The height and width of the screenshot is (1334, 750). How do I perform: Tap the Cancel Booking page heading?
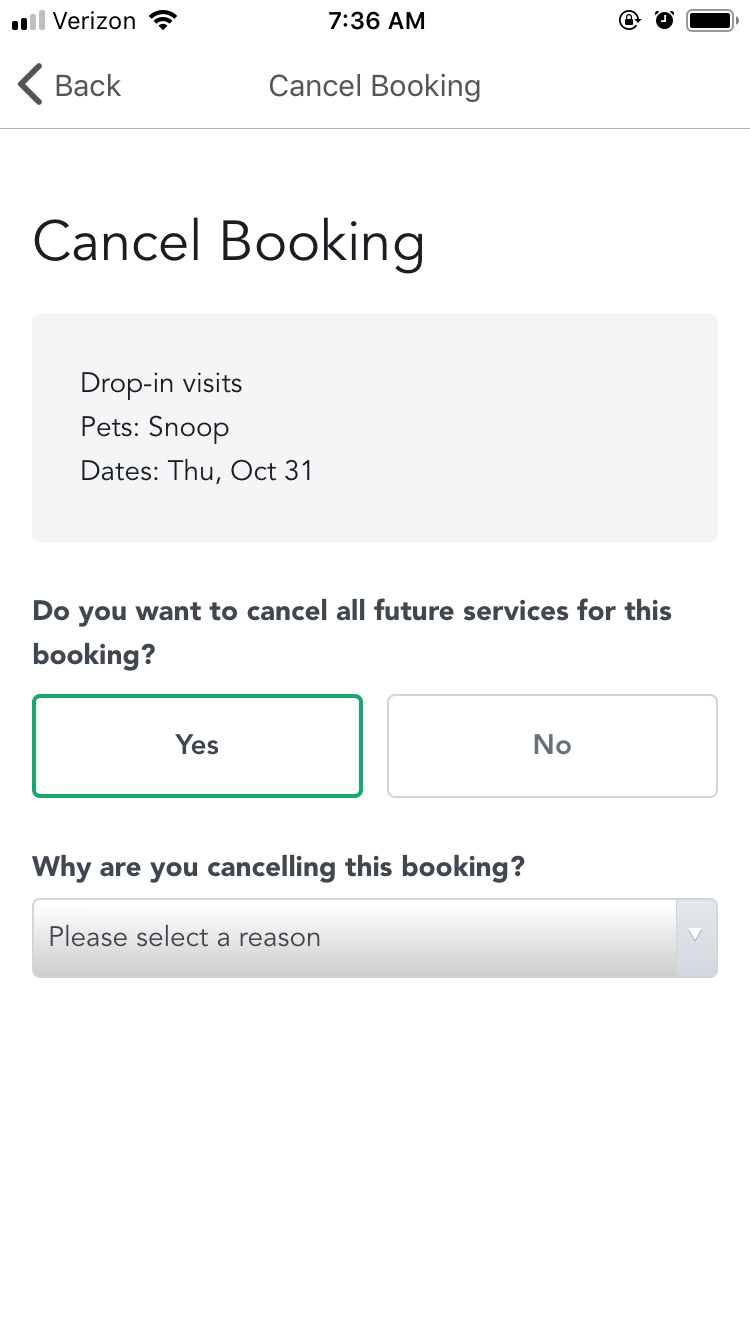tap(229, 241)
